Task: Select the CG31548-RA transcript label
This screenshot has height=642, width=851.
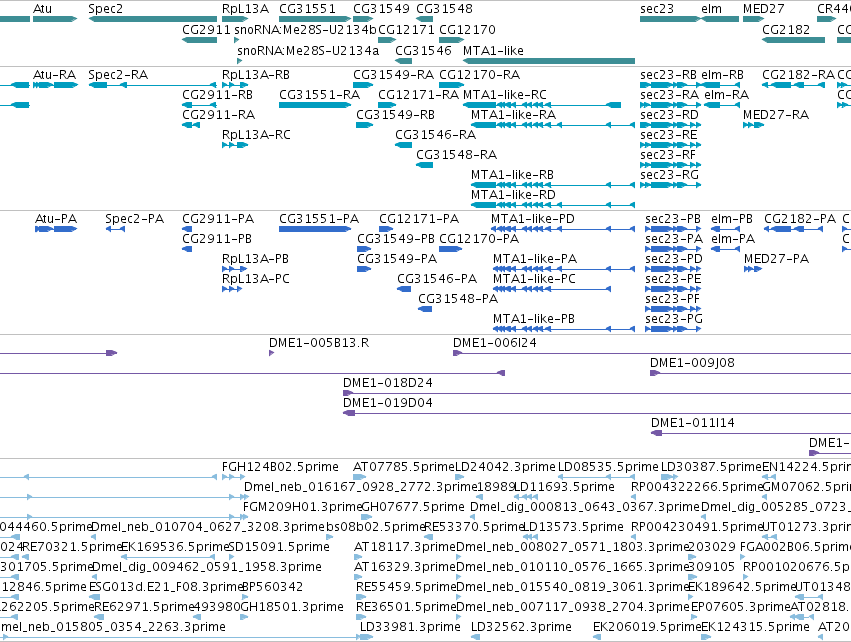Action: click(456, 155)
